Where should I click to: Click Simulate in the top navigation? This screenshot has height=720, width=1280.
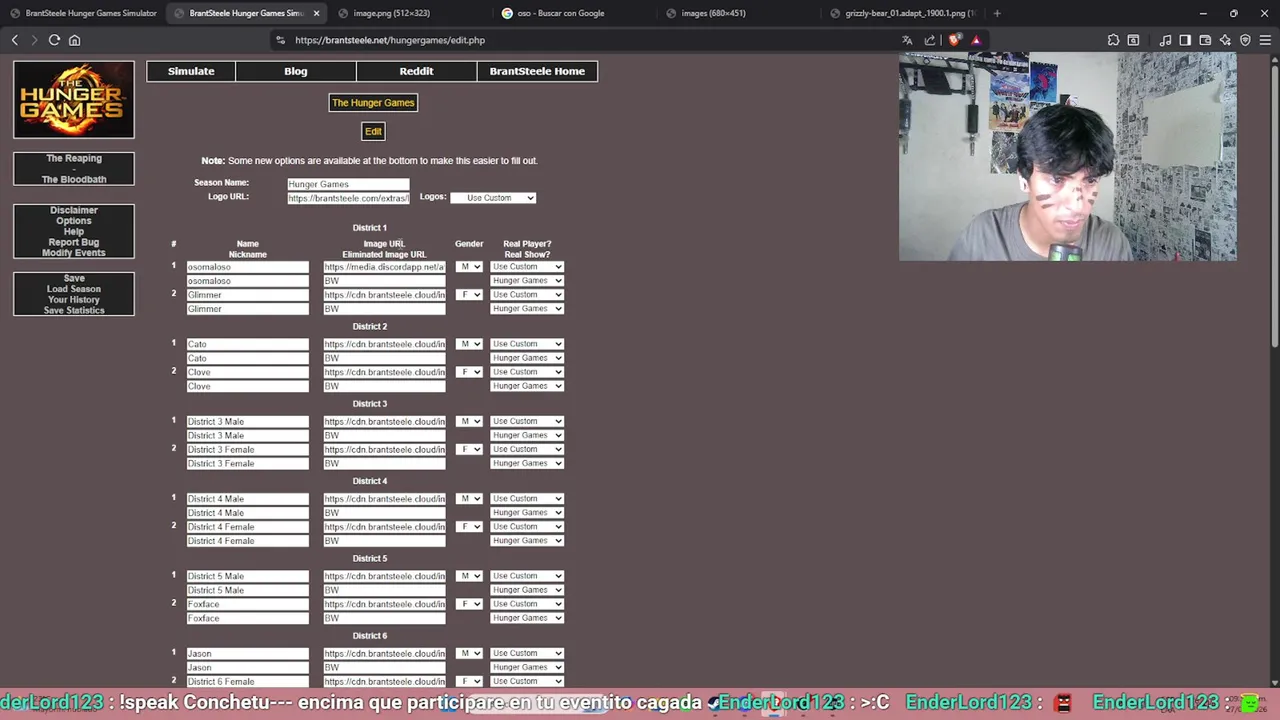(x=191, y=71)
